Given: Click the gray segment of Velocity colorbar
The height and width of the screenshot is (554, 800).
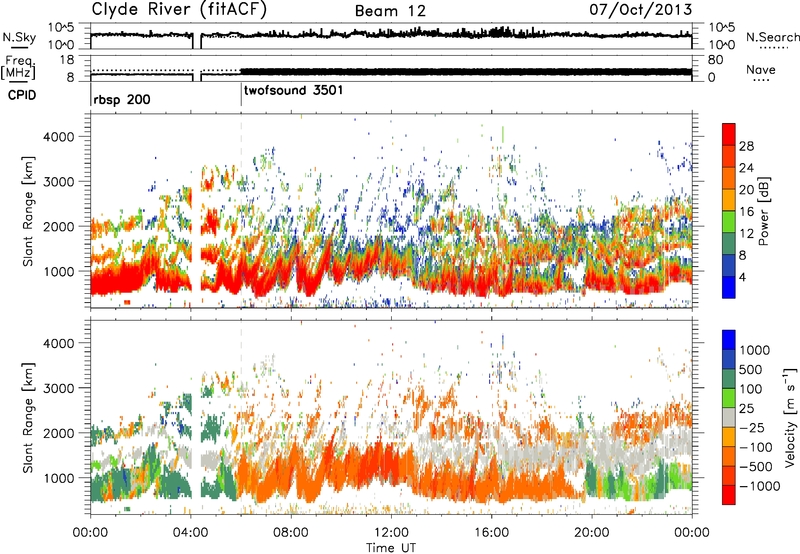Looking at the screenshot, I should pyautogui.click(x=729, y=417).
